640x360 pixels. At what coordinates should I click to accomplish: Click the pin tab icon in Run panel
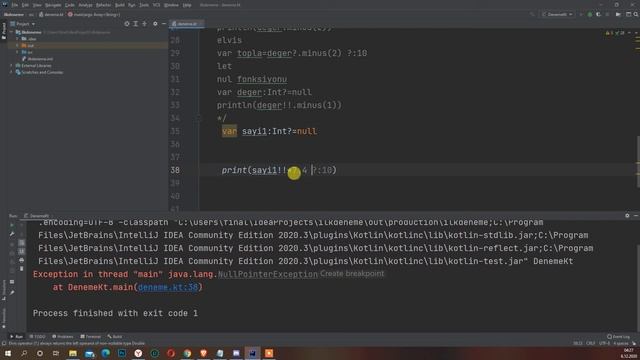tap(12, 293)
